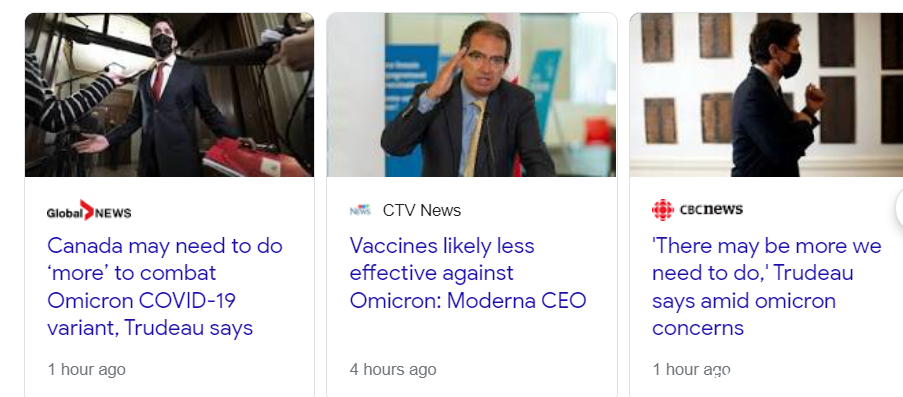Click the CBC News wordmark
903x397 pixels.
point(711,209)
